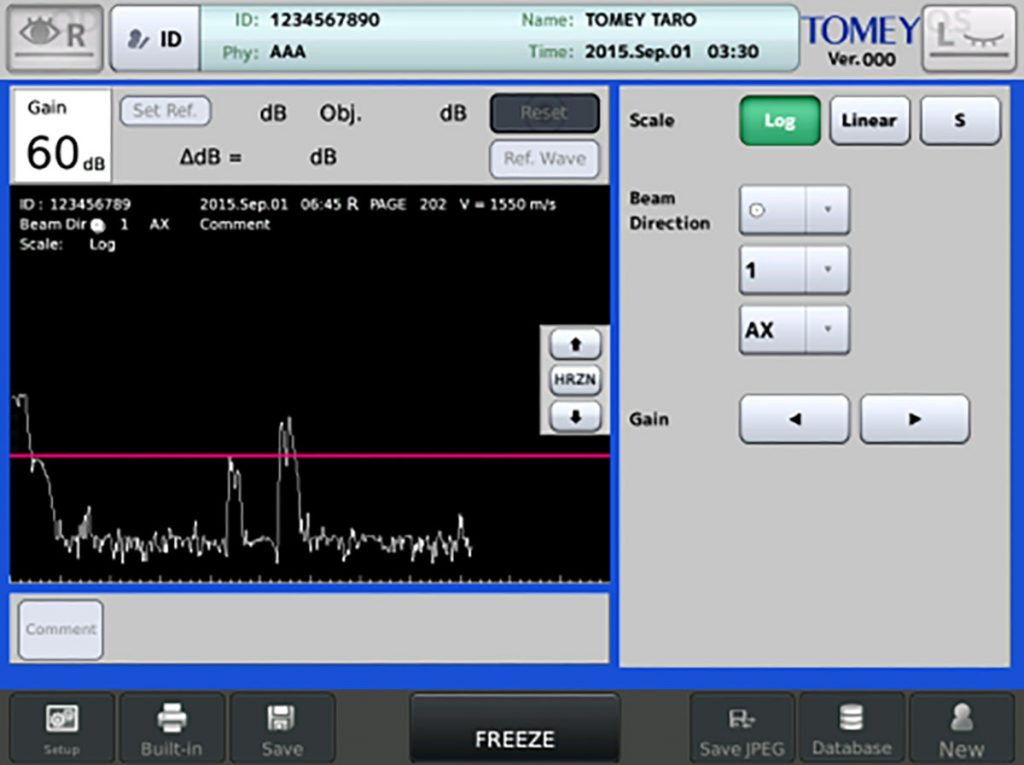
Task: Click the Reset button
Action: point(545,113)
